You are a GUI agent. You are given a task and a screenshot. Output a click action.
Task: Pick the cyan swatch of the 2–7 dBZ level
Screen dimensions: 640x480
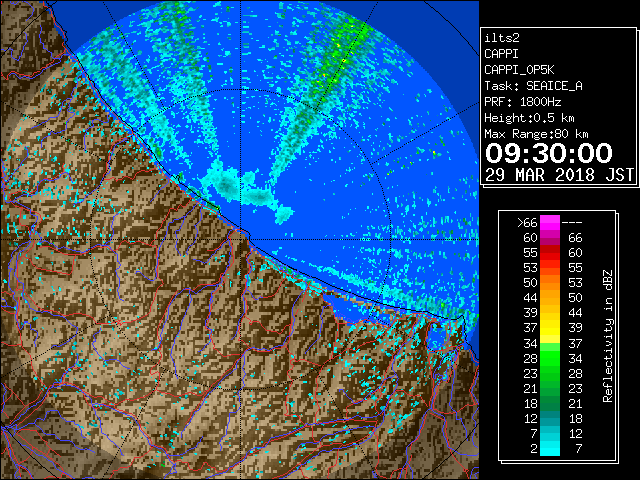pyautogui.click(x=550, y=448)
